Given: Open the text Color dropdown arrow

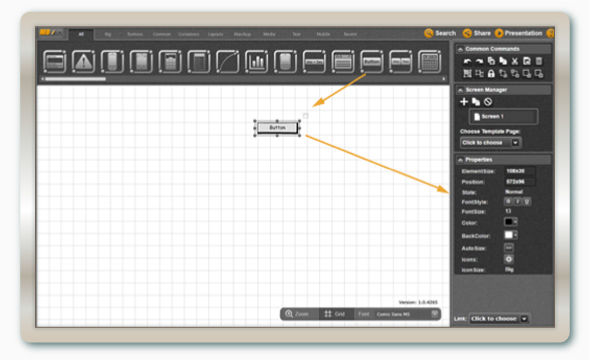Looking at the screenshot, I should click(x=515, y=222).
